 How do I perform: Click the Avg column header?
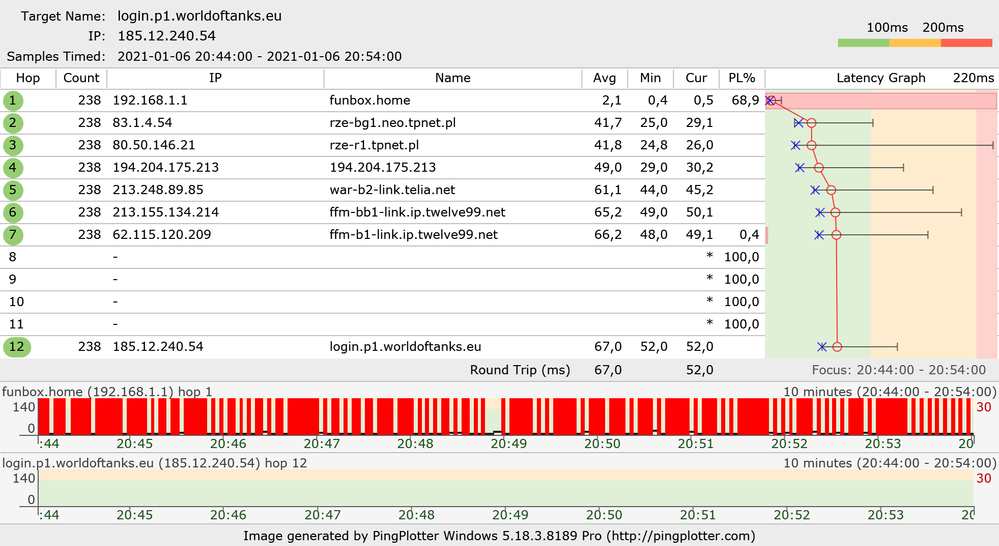point(605,78)
